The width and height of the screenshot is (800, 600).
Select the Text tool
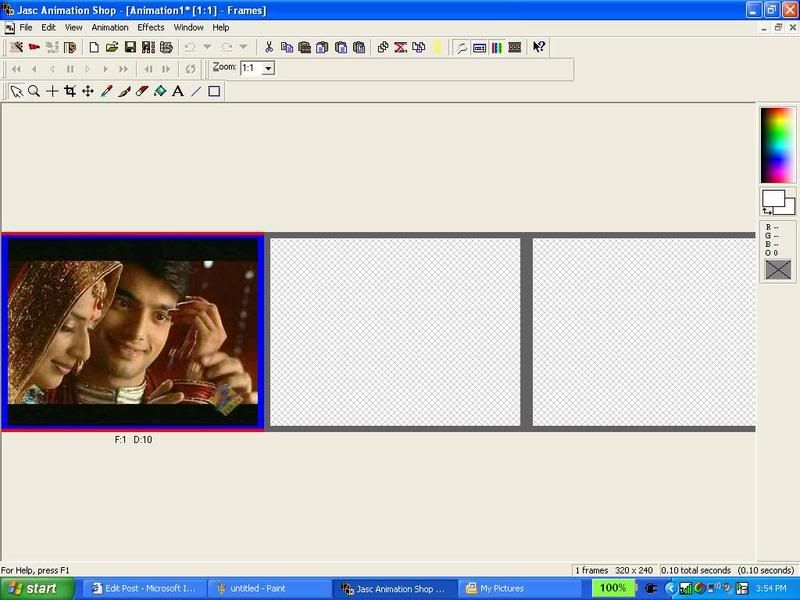178,91
